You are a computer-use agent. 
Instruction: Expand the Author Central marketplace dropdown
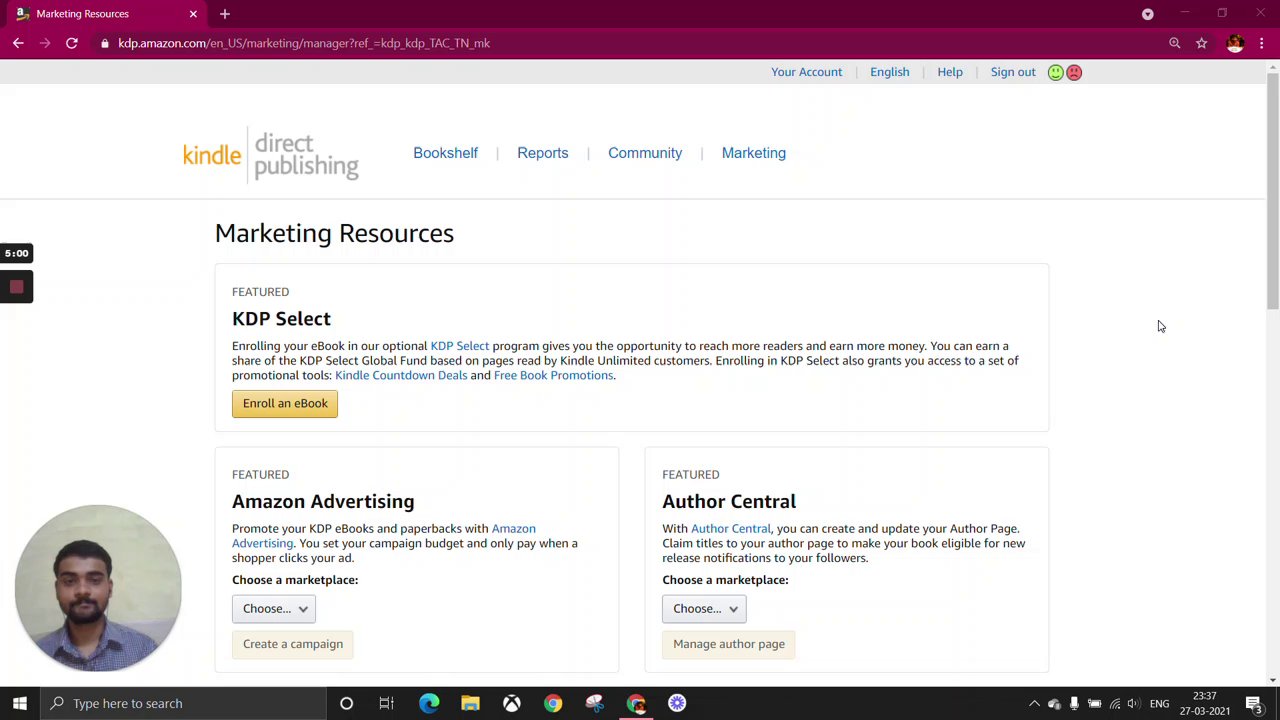[704, 608]
